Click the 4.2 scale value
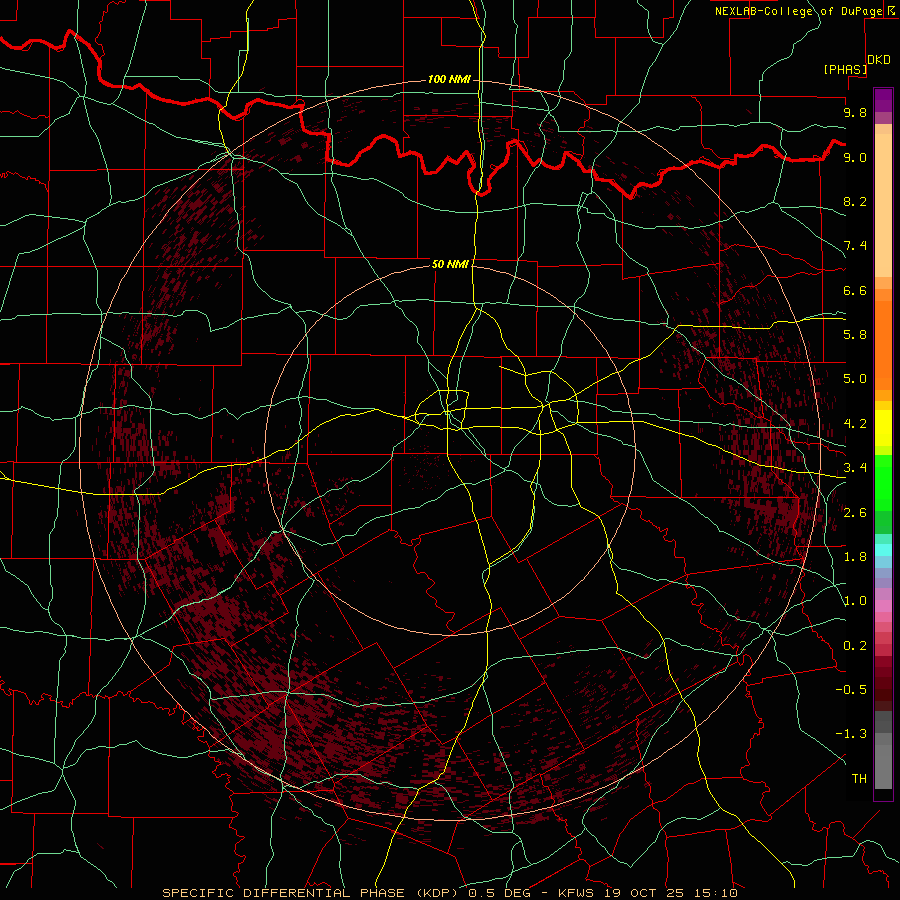The image size is (900, 900). tap(855, 424)
